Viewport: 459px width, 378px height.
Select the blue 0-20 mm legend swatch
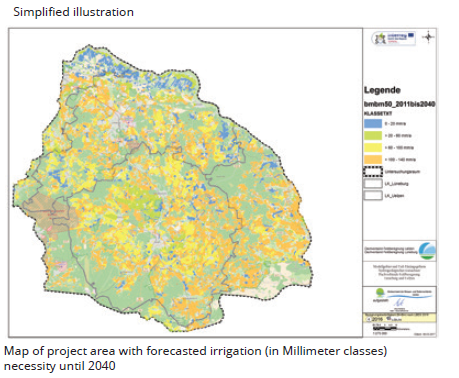373,124
